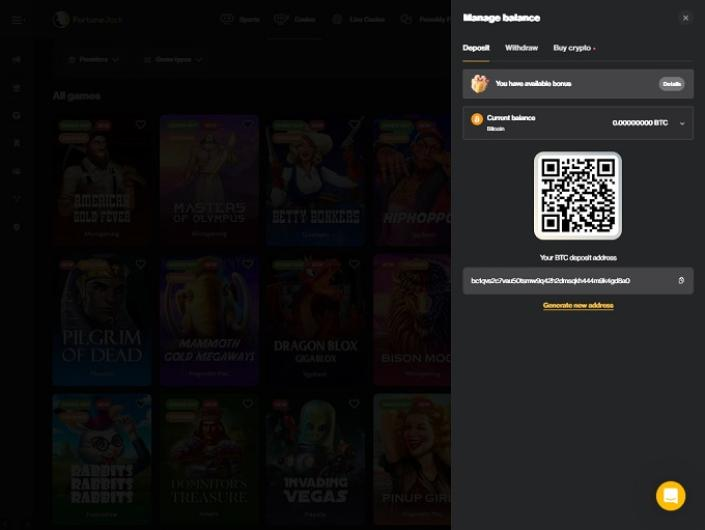705x530 pixels.
Task: Favorite the Masters of Olympus game
Action: (x=248, y=125)
